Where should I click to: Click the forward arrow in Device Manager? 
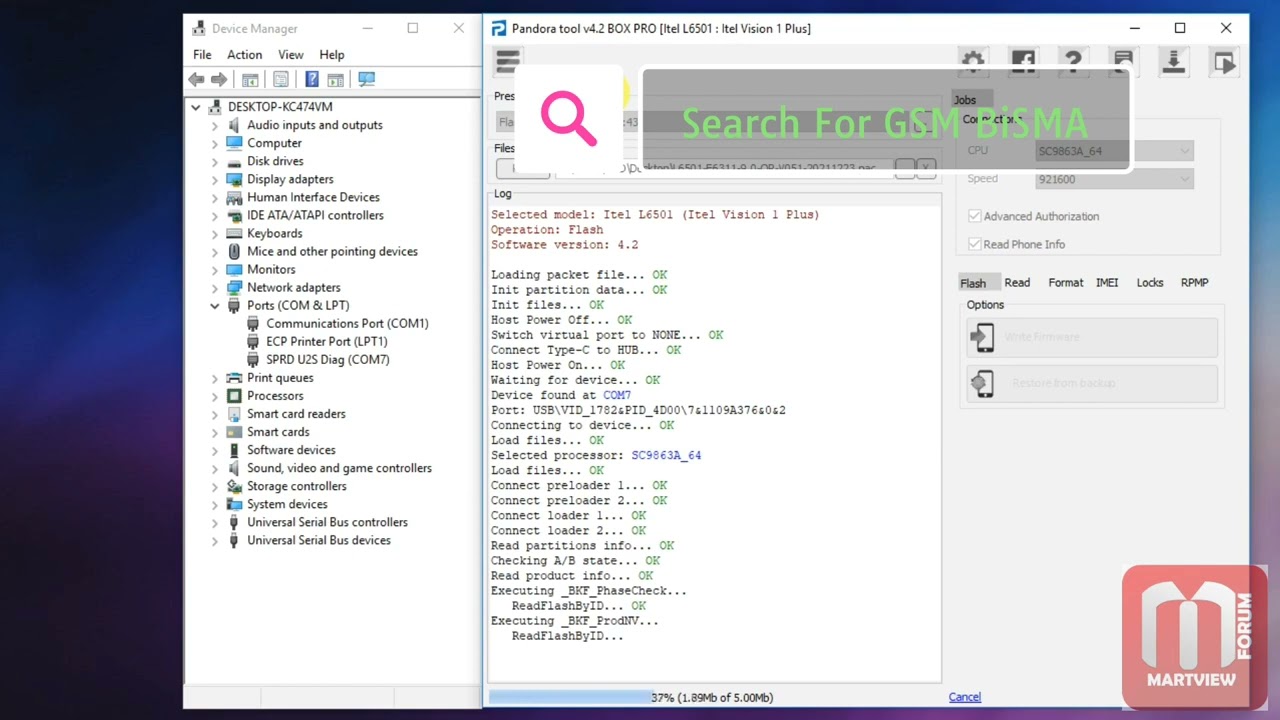pos(218,79)
